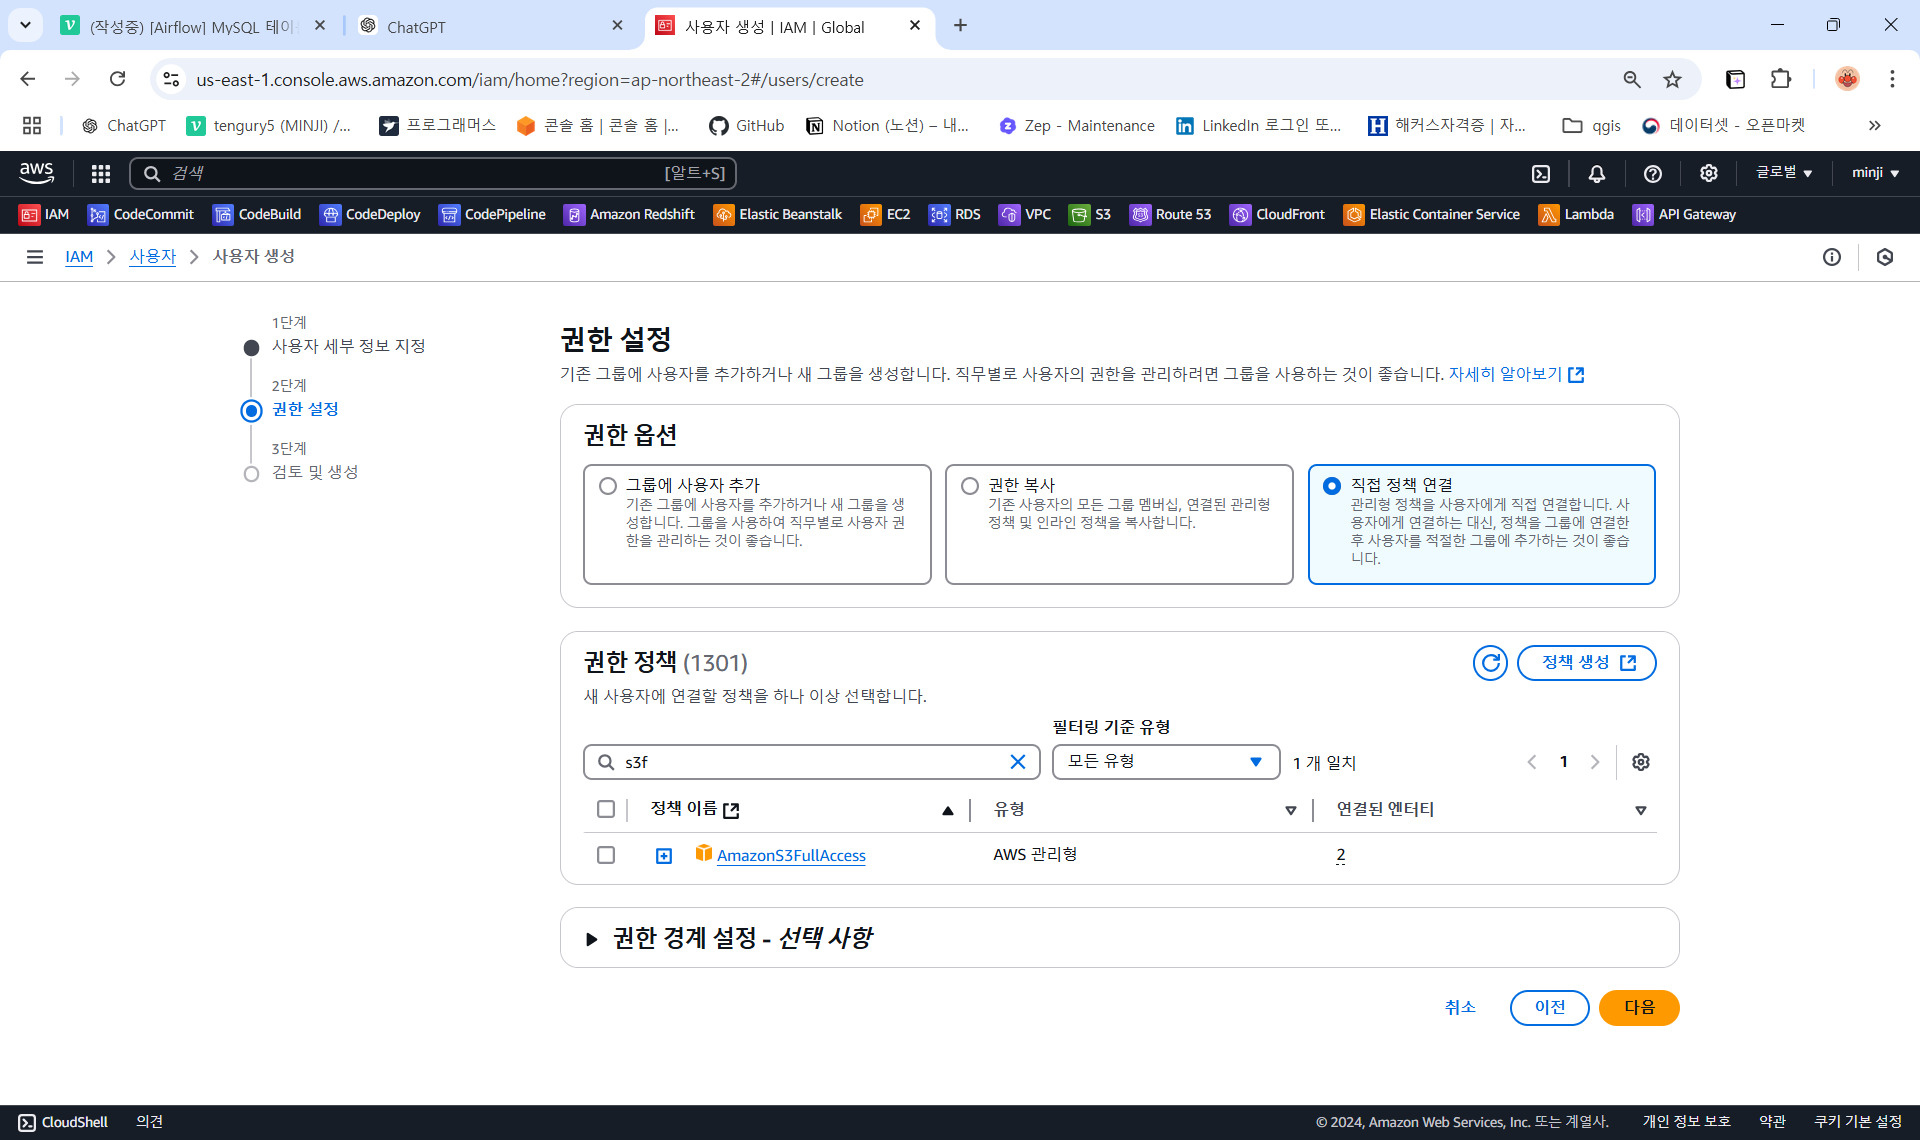Open the AWS console settings gear
The width and height of the screenshot is (1920, 1140).
[1709, 173]
